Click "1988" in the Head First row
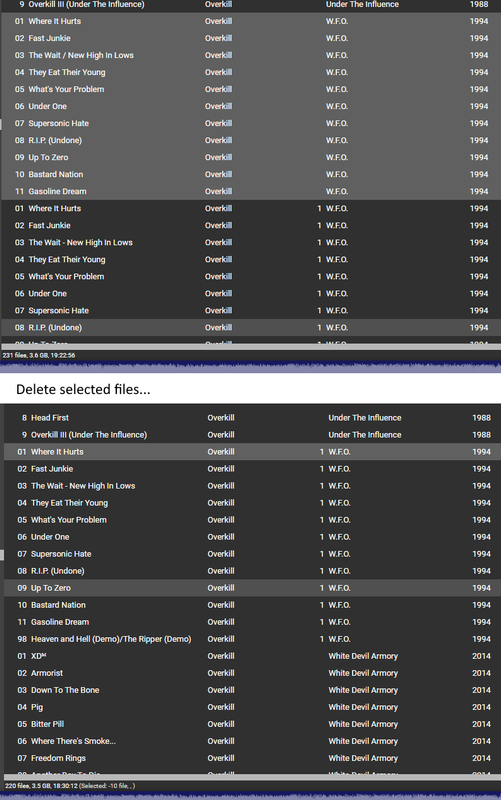This screenshot has height=800, width=501. (481, 418)
